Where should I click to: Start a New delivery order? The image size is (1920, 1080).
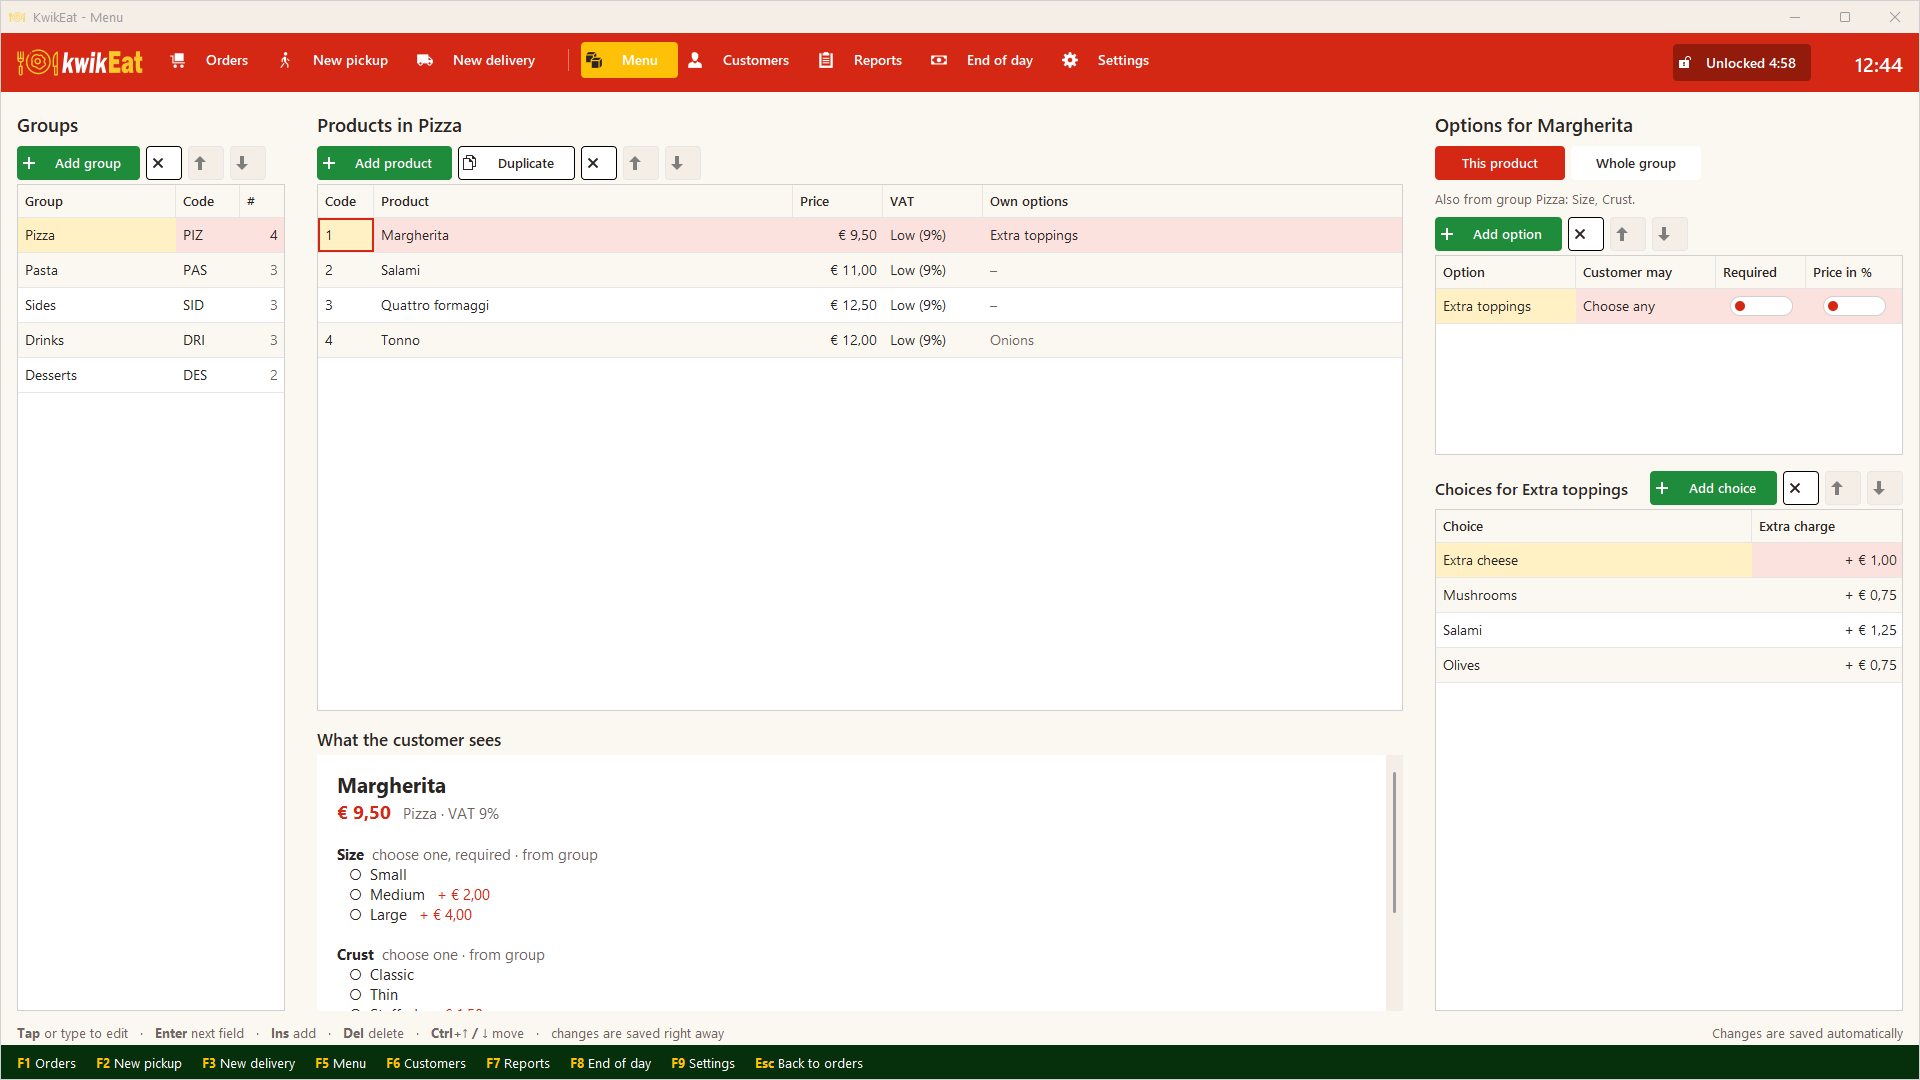(476, 60)
